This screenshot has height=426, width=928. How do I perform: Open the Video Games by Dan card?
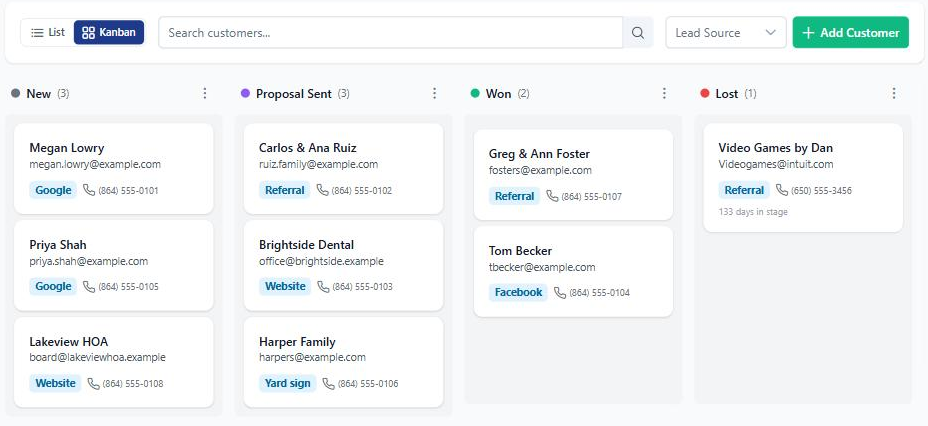click(803, 178)
